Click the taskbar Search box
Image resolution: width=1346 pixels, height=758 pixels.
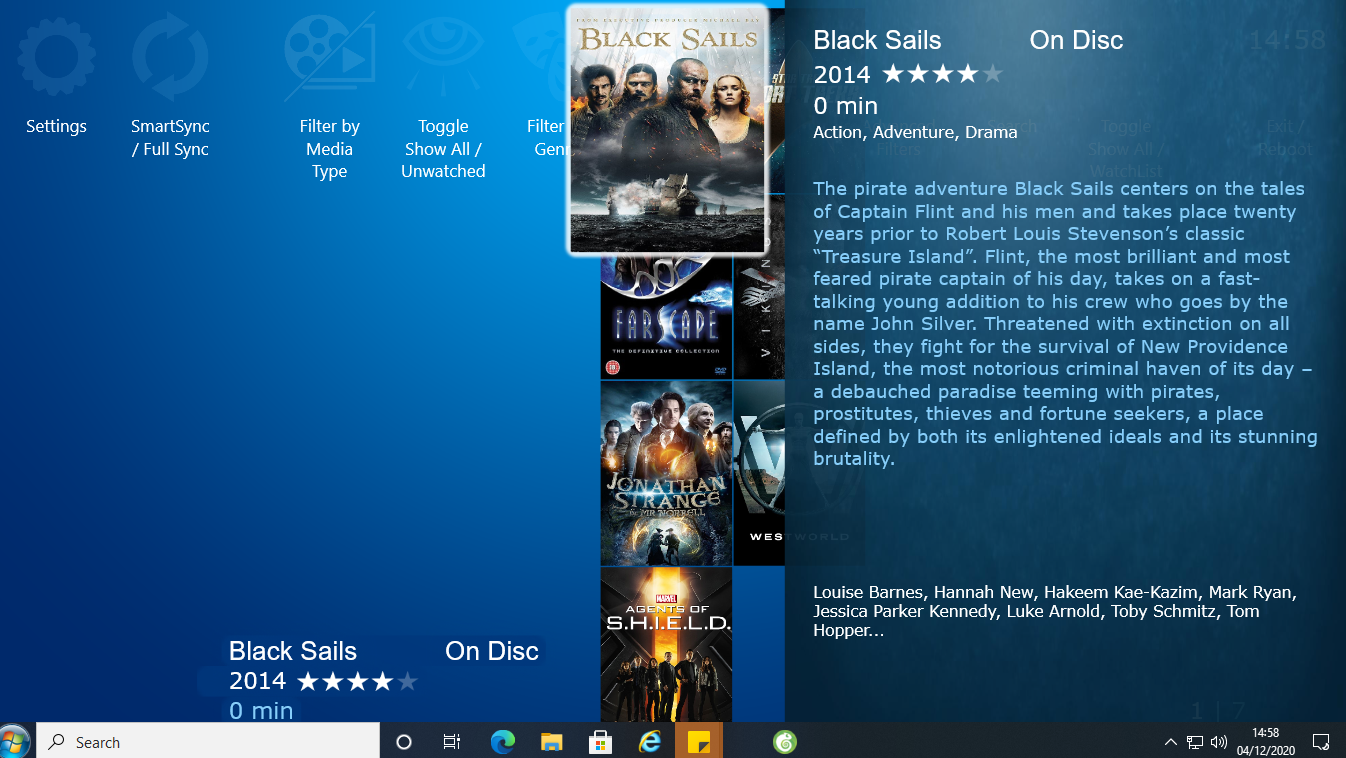coord(208,741)
